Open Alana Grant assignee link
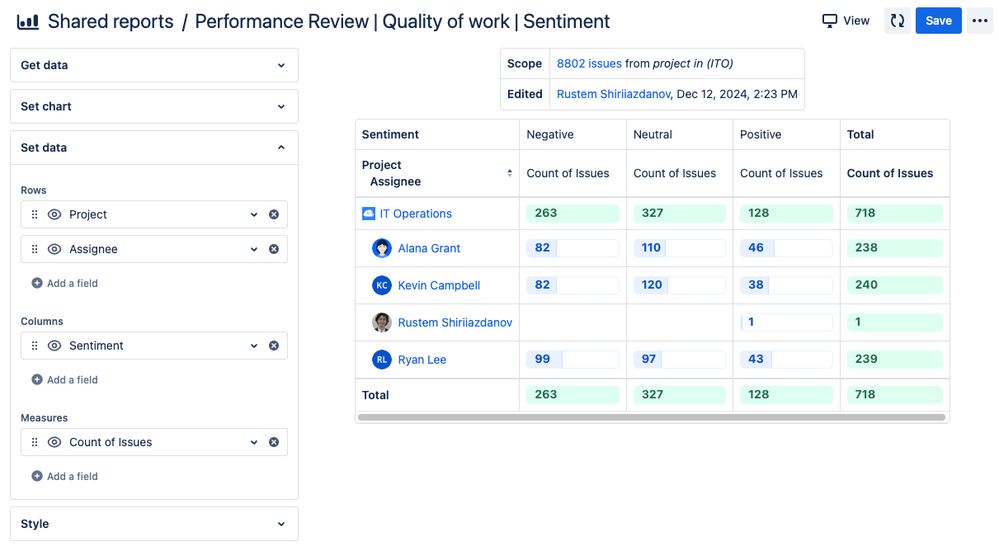999x555 pixels. click(x=429, y=249)
